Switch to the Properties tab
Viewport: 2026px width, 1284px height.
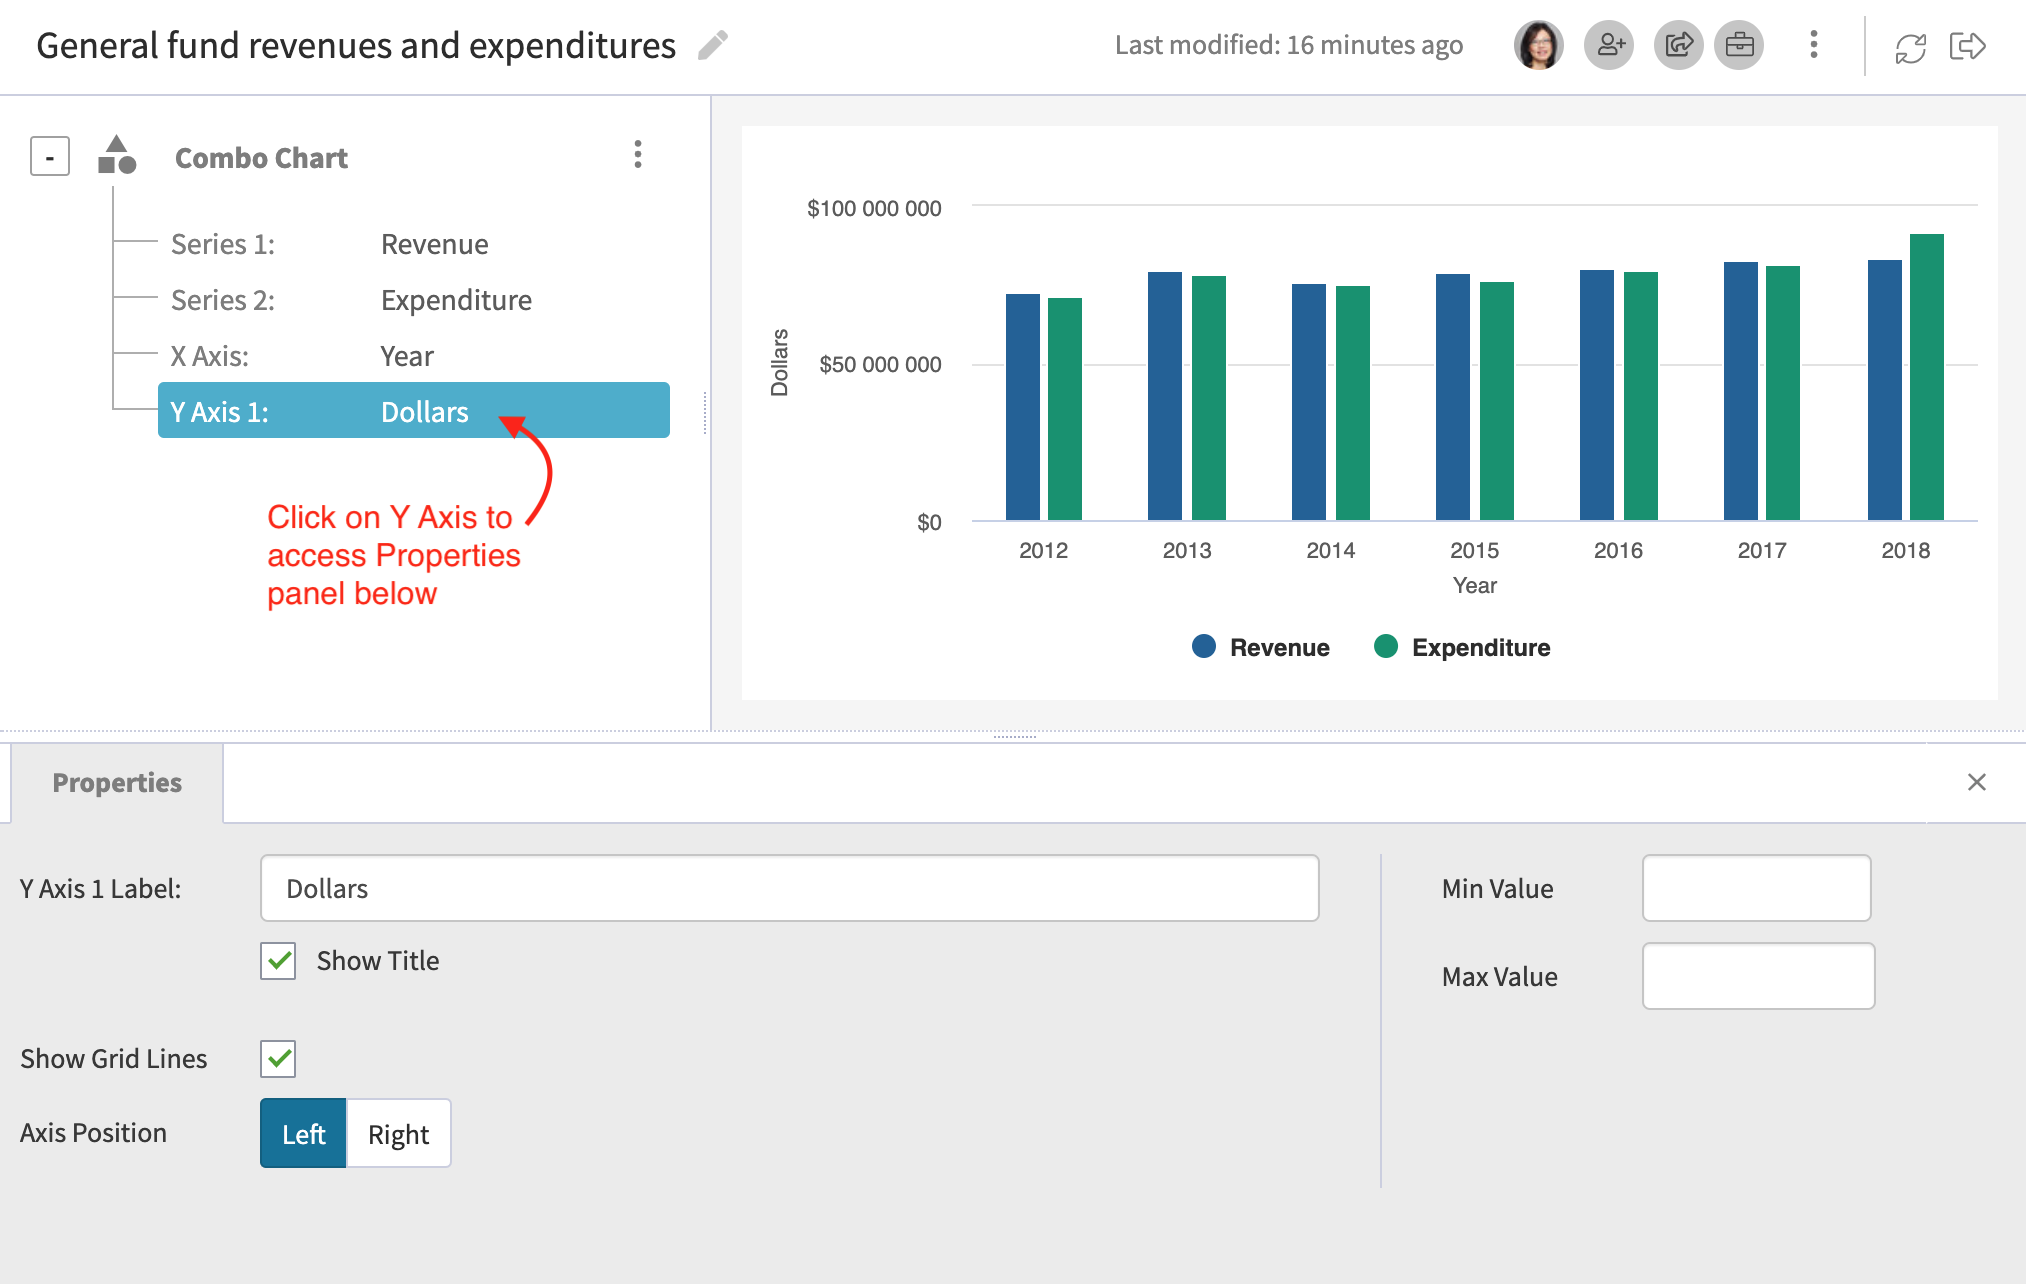[x=117, y=782]
